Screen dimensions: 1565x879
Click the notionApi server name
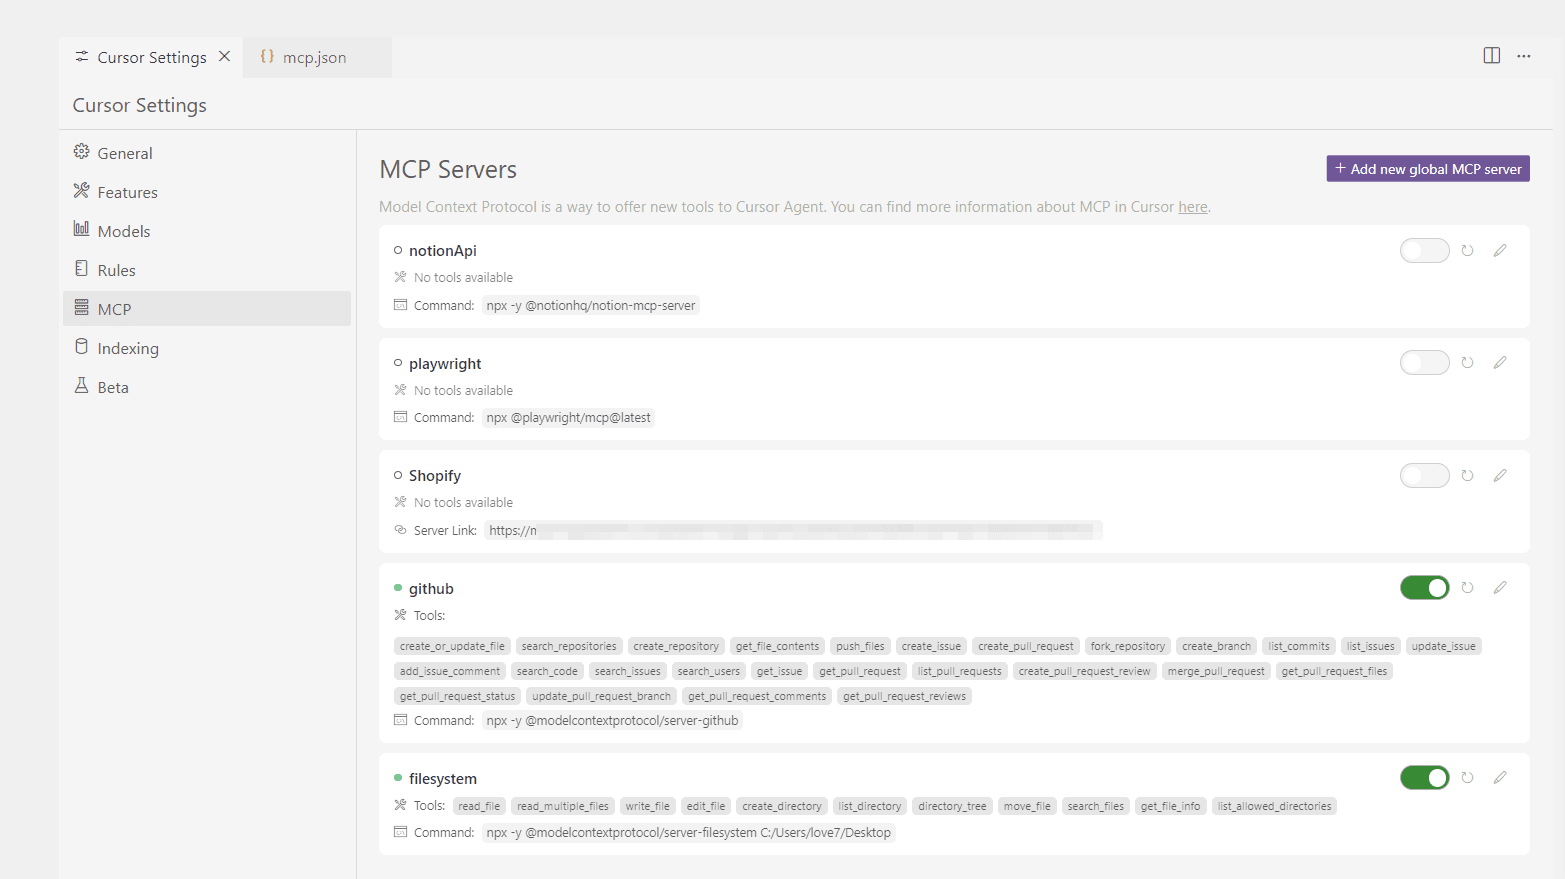tap(443, 251)
